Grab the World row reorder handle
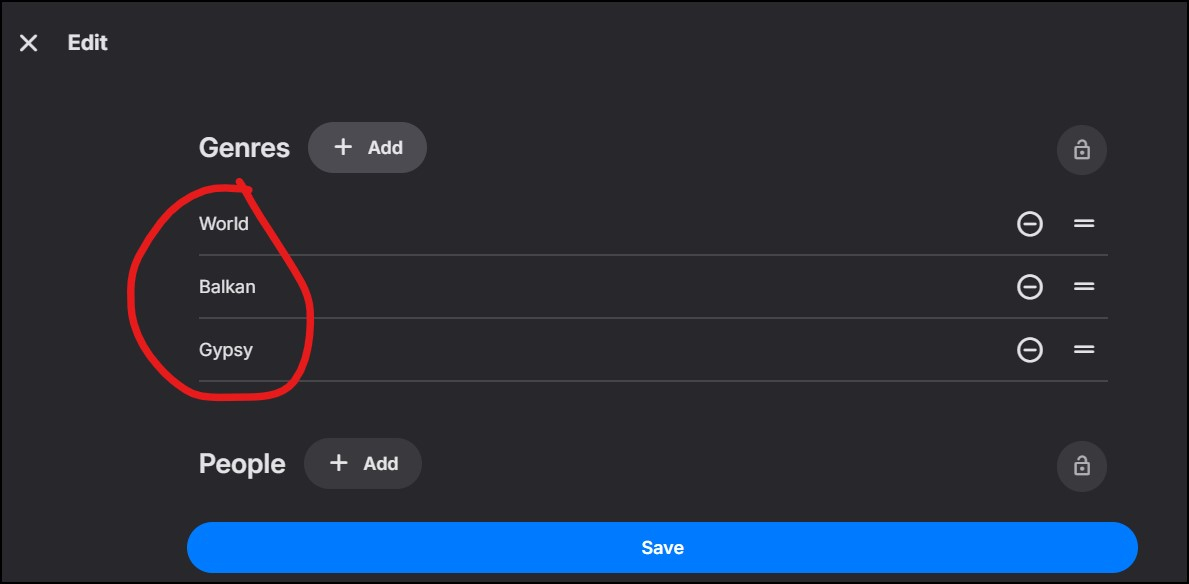Image resolution: width=1189 pixels, height=584 pixels. pyautogui.click(x=1084, y=224)
